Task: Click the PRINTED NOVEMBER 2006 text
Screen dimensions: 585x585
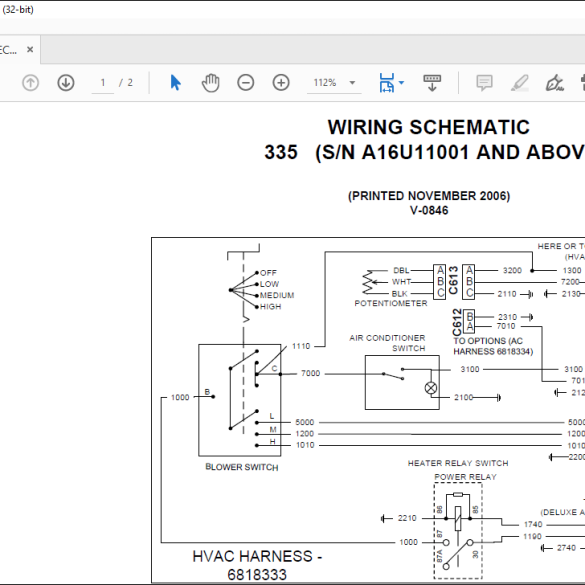Action: pos(429,196)
